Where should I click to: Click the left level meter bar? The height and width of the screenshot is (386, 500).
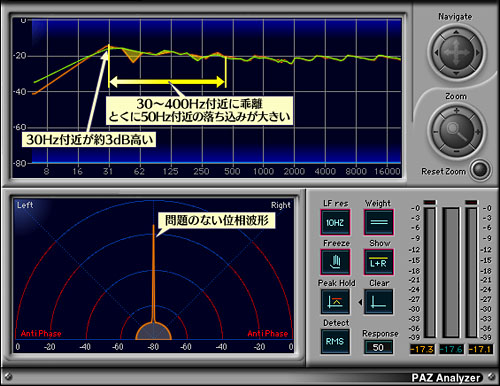tap(429, 272)
